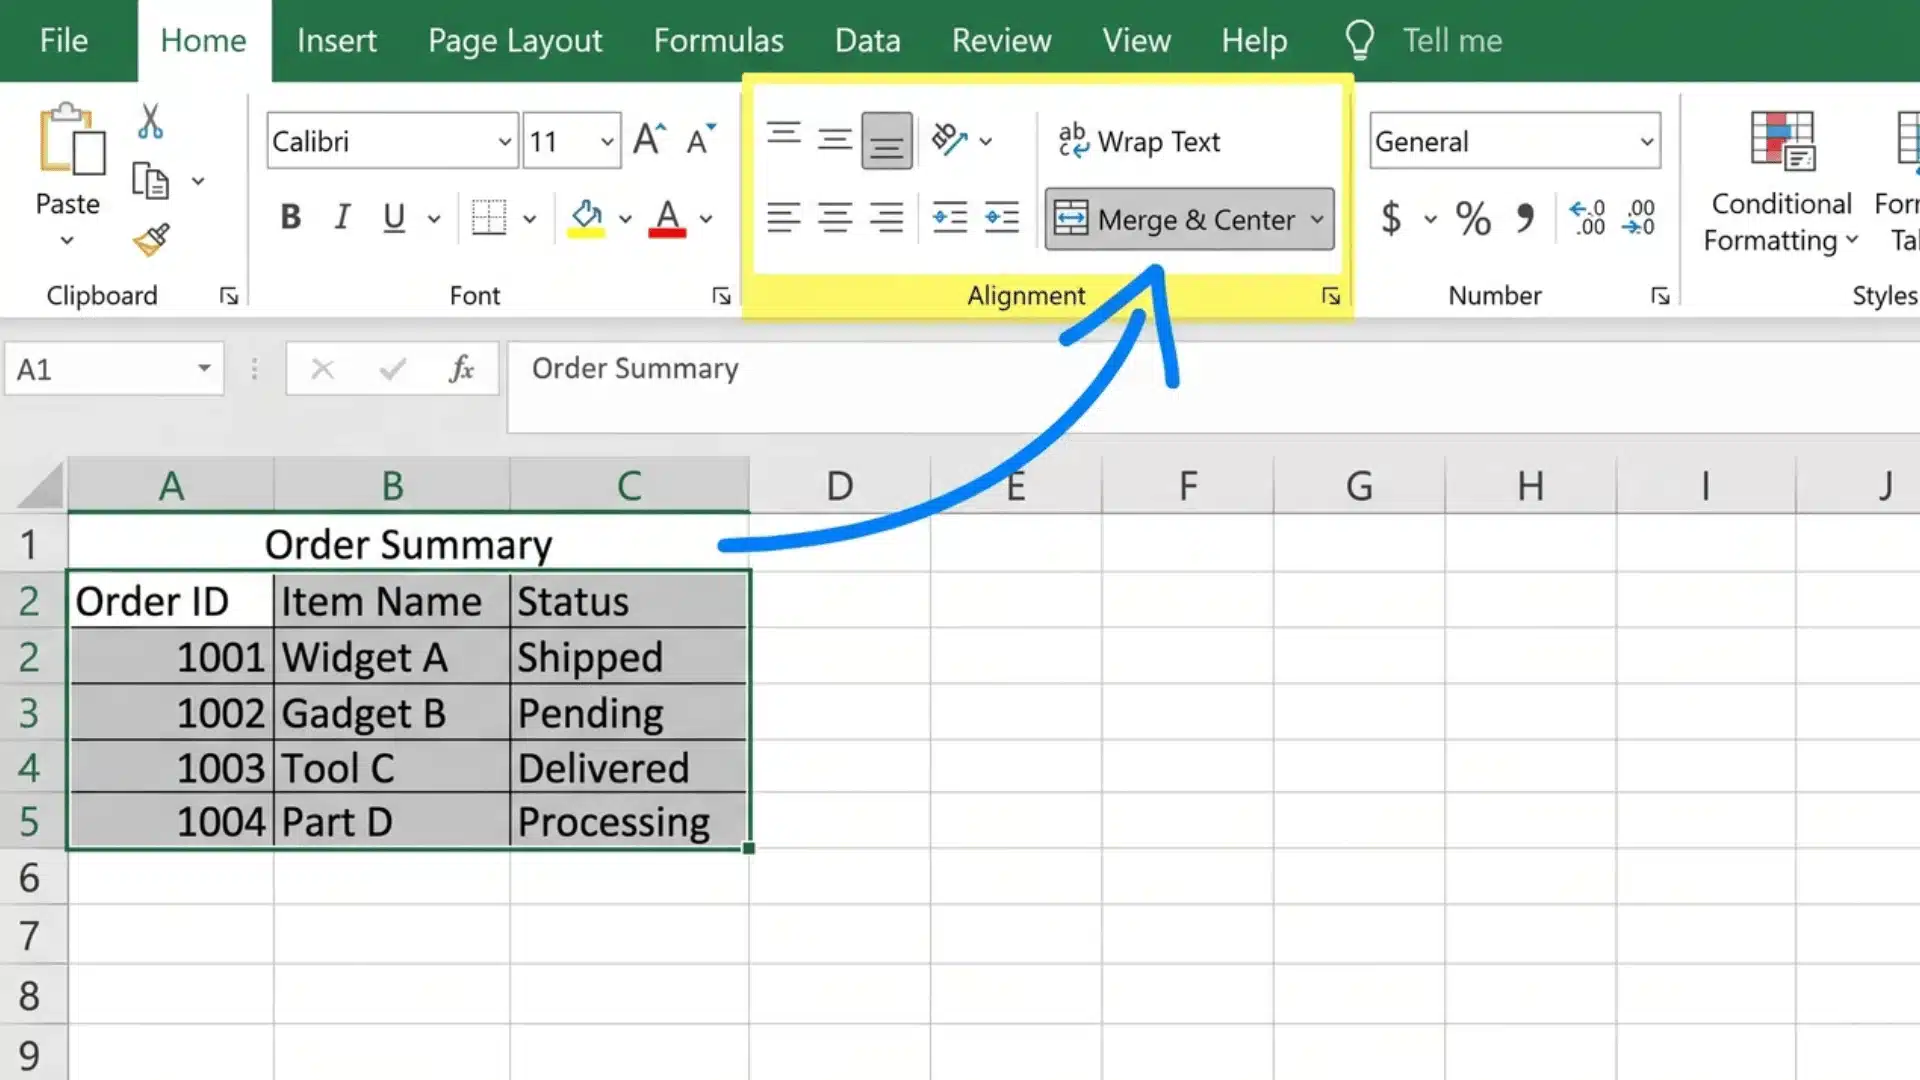Open Clipboard dialog launcher
The width and height of the screenshot is (1920, 1080).
(229, 296)
